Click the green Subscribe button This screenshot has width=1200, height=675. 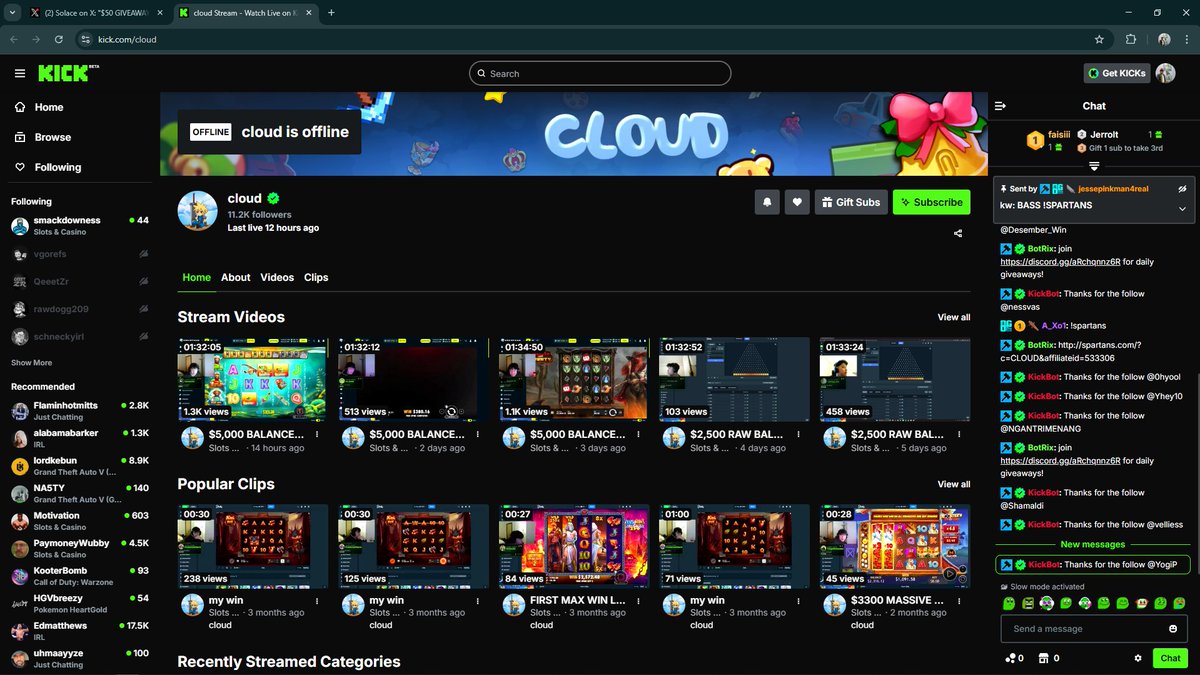click(931, 202)
